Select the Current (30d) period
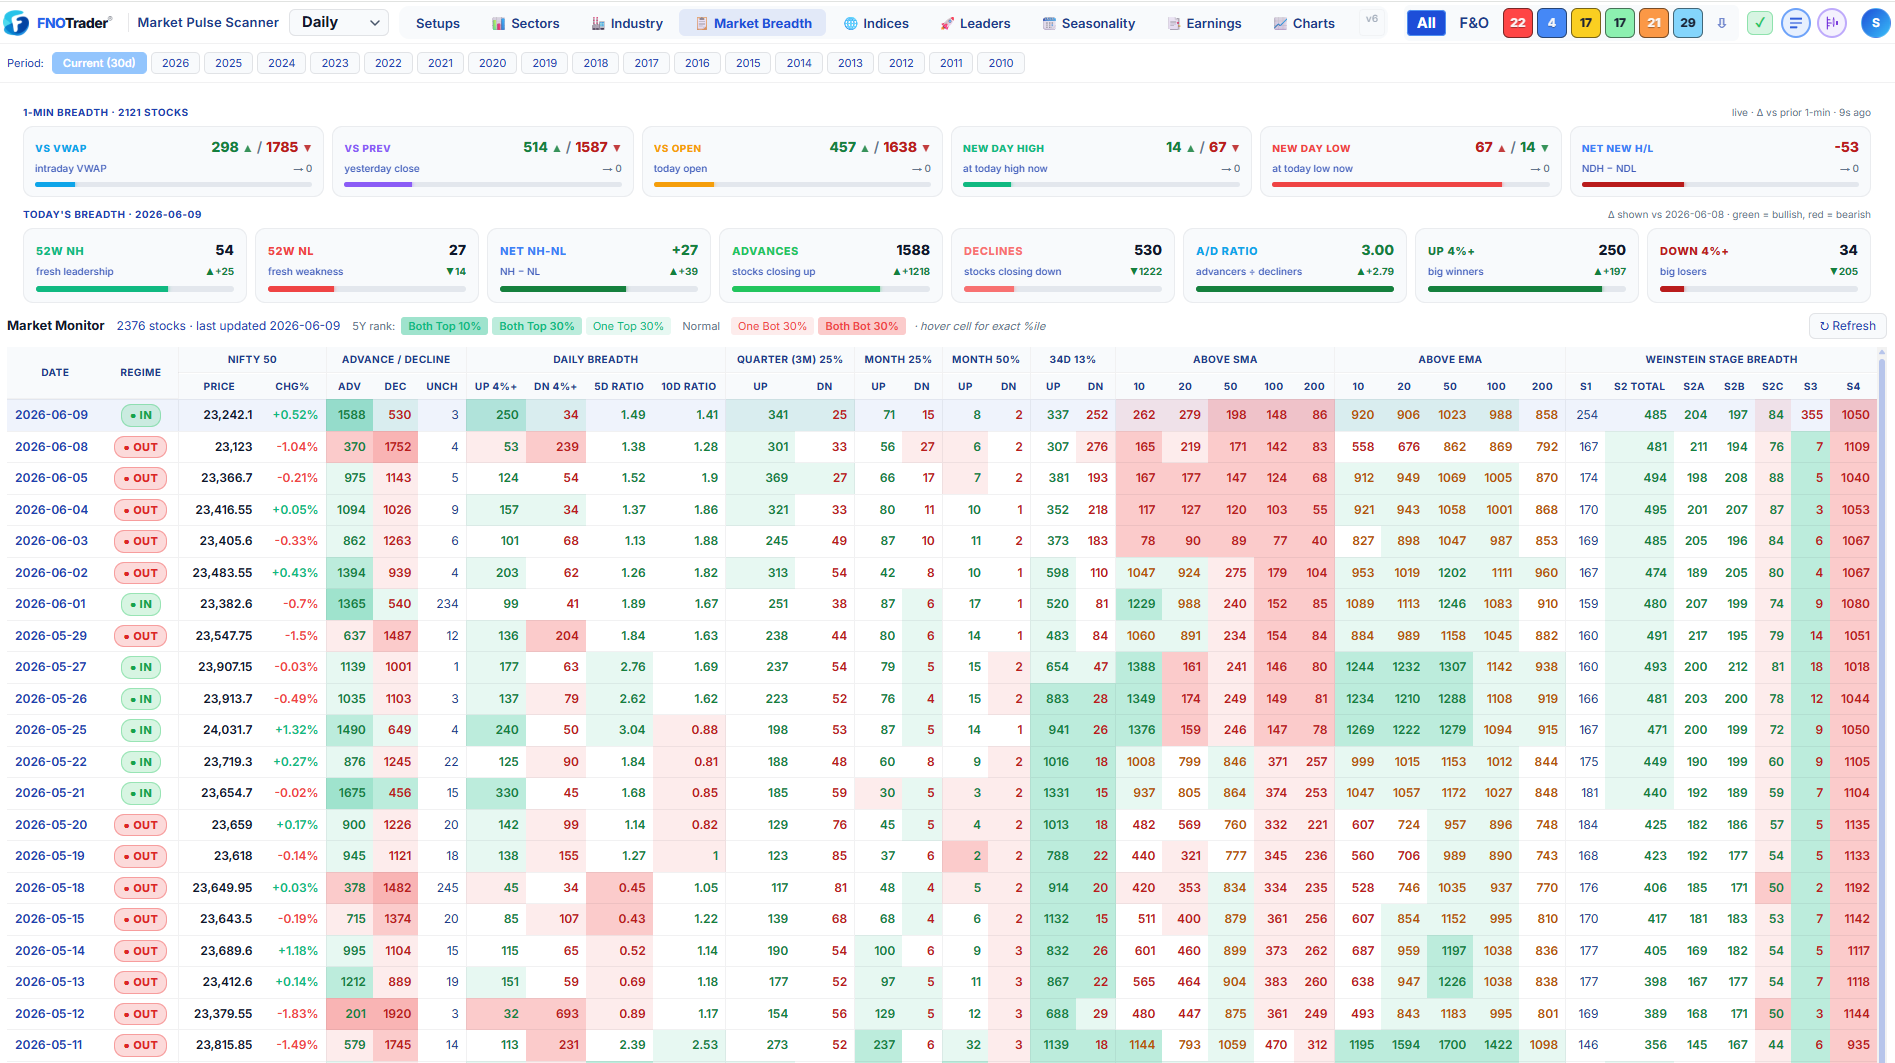 point(99,63)
